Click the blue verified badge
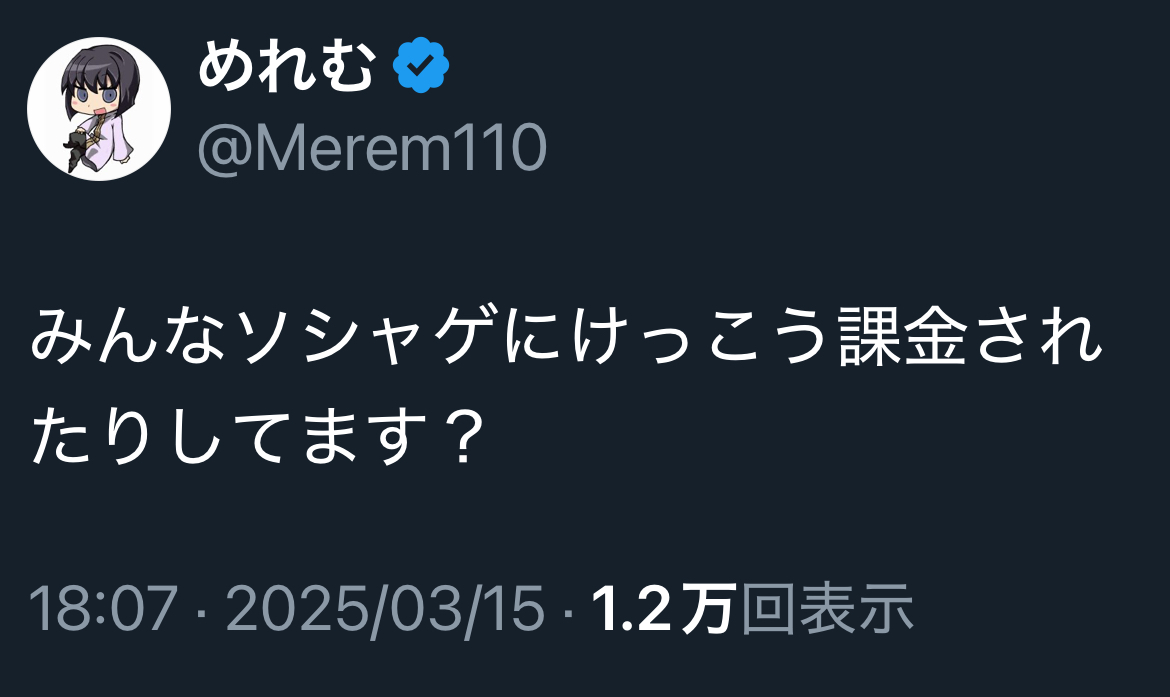The height and width of the screenshot is (697, 1170). point(421,67)
